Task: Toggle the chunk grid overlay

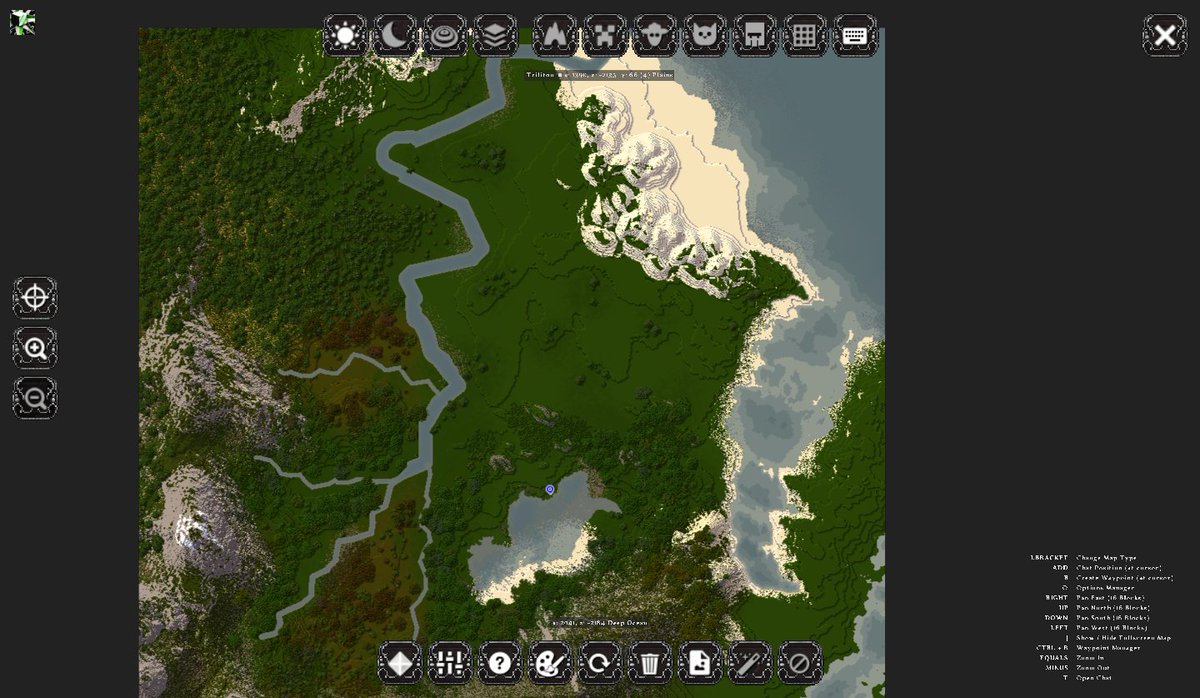Action: 805,35
